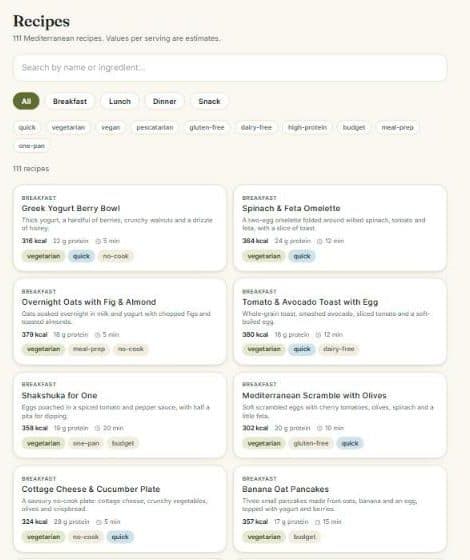470x560 pixels.
Task: Click budget tag on Shakshuka for One
Action: click(123, 443)
